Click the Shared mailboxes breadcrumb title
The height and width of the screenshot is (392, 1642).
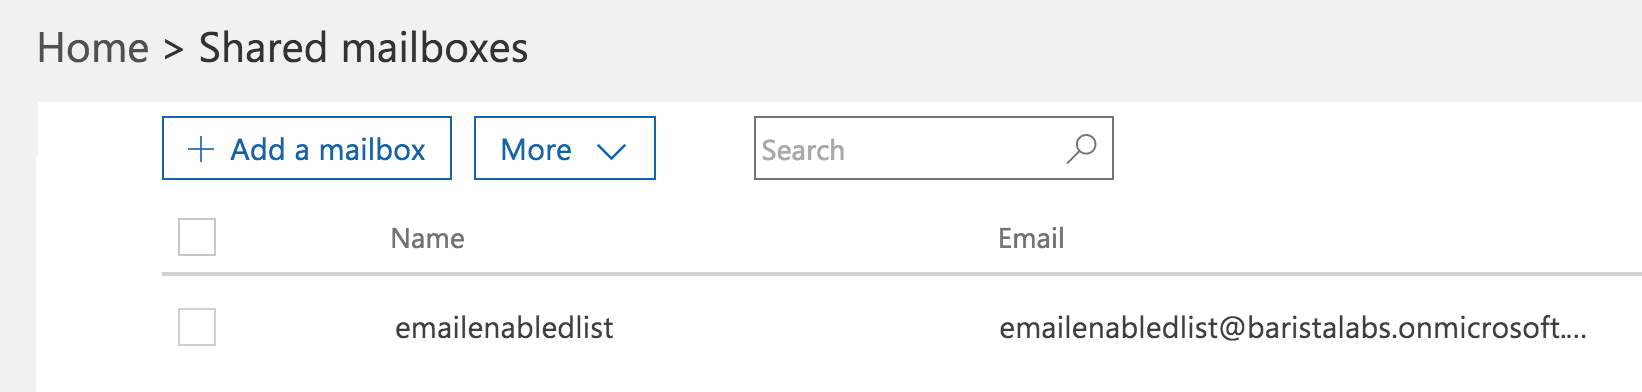[364, 48]
